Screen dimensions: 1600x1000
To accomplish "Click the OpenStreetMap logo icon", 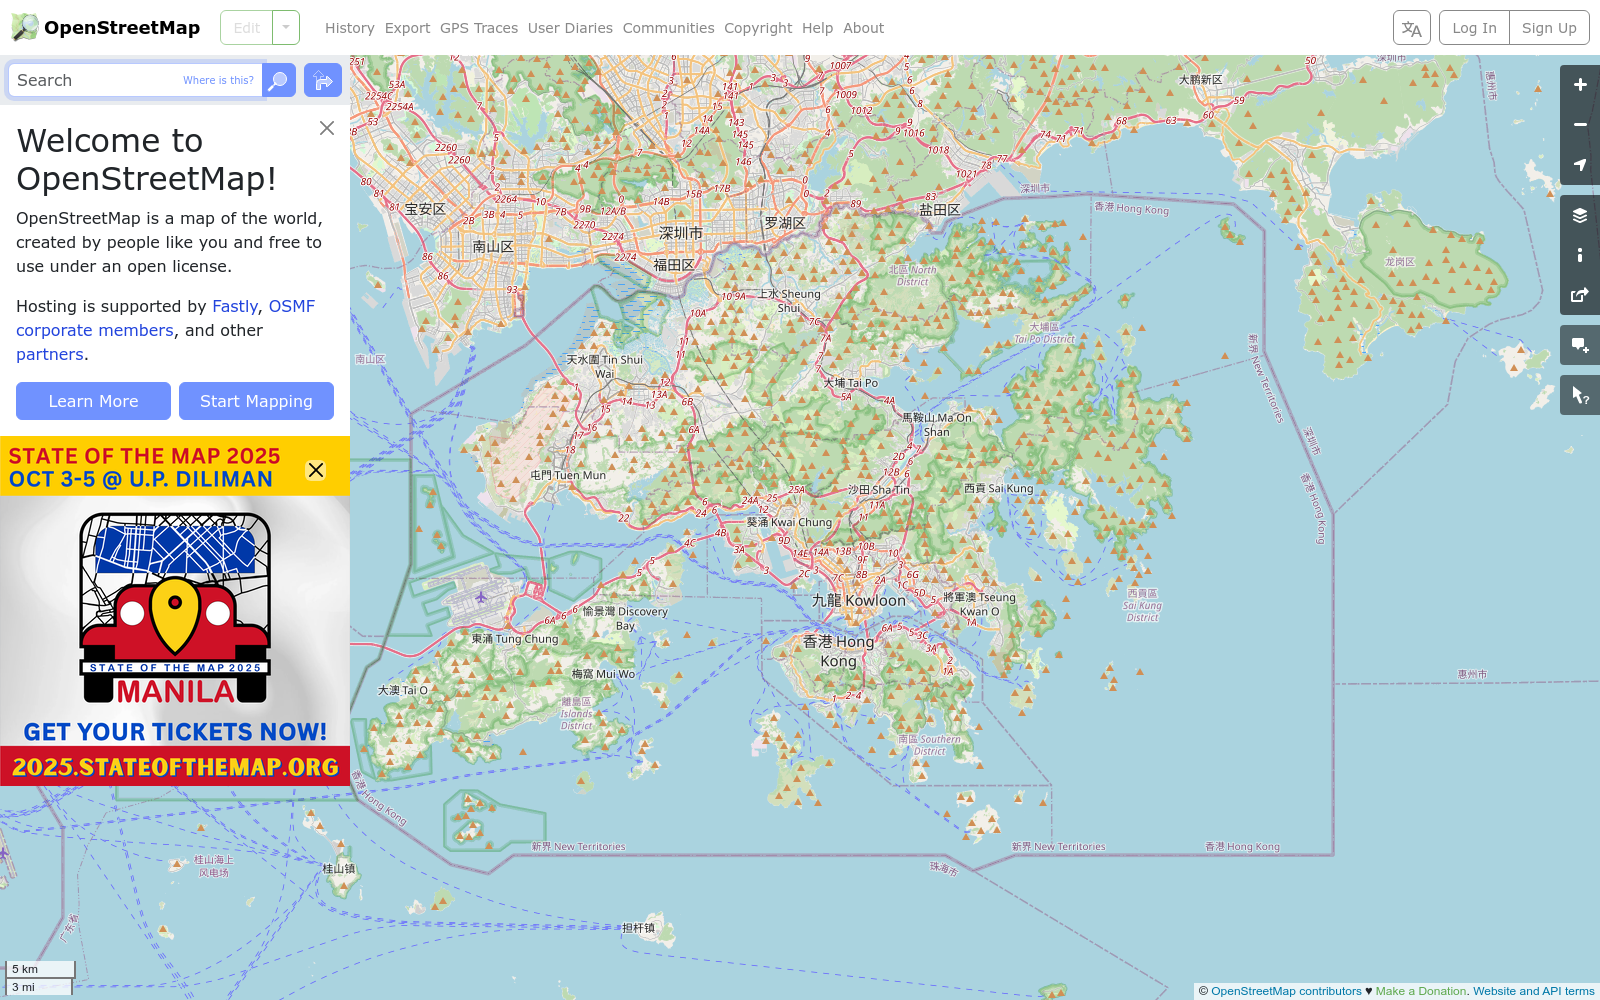I will (25, 27).
